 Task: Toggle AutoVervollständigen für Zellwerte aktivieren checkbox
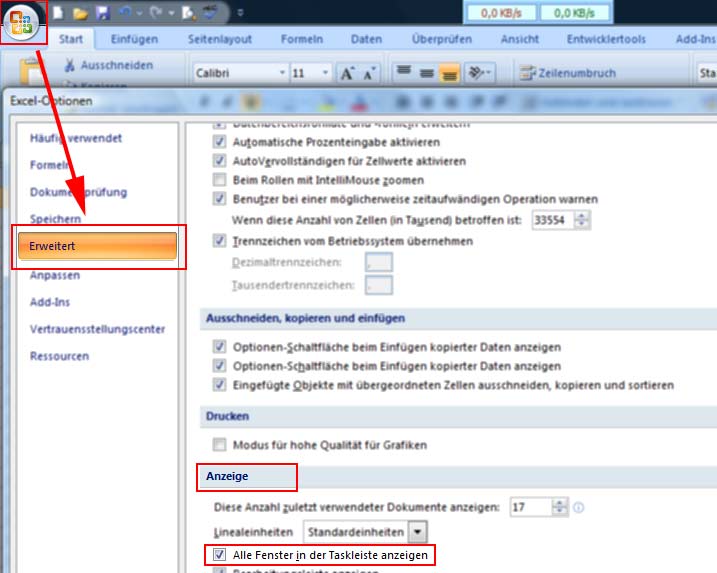(x=219, y=161)
